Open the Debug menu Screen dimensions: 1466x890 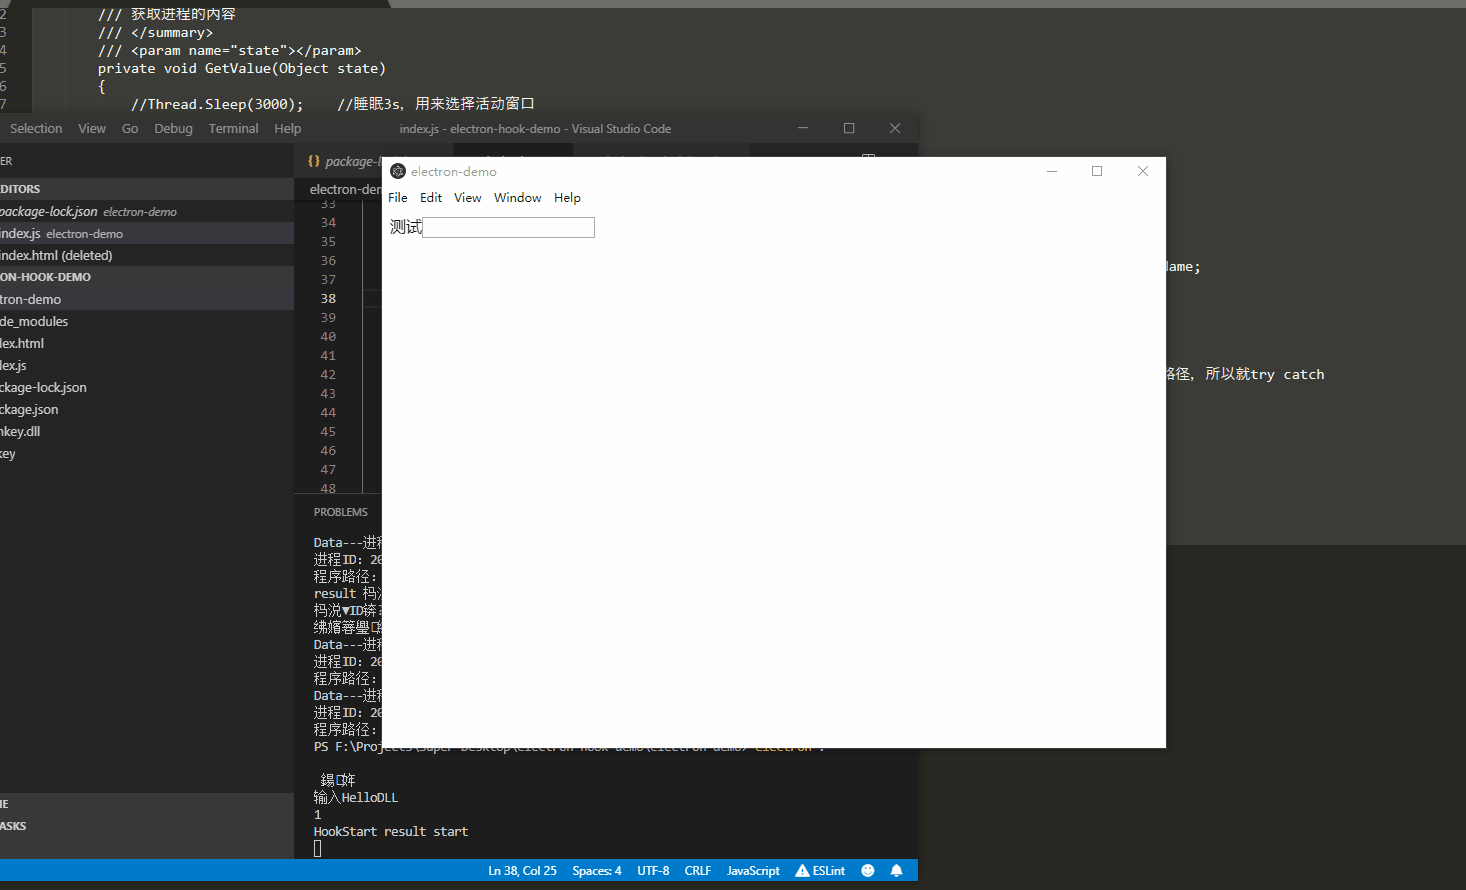pyautogui.click(x=172, y=128)
